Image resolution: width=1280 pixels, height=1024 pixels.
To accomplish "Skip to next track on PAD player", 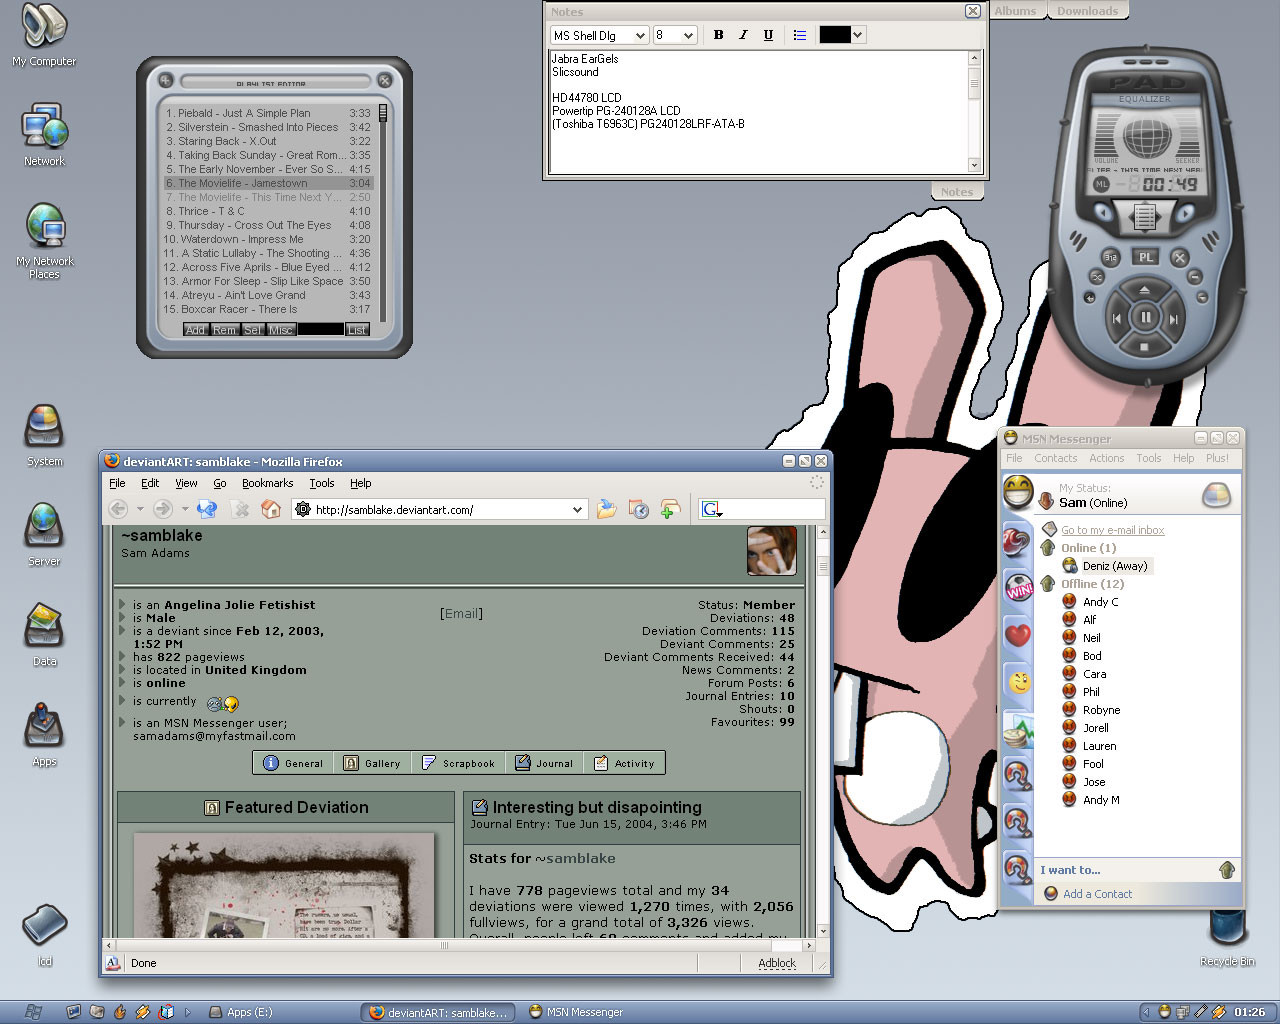I will 1174,319.
